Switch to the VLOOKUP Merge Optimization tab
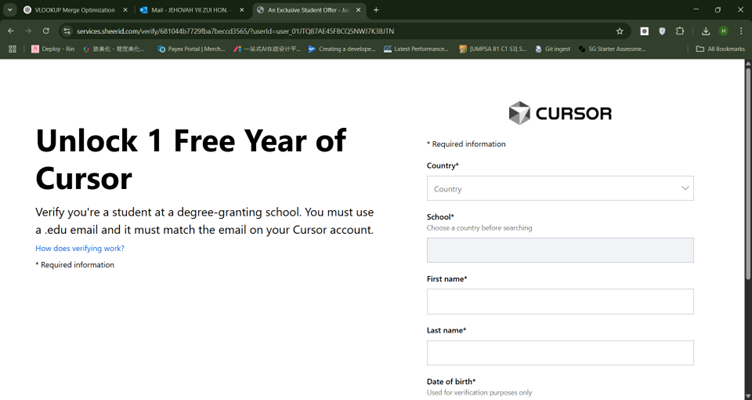The width and height of the screenshot is (752, 400). click(76, 10)
